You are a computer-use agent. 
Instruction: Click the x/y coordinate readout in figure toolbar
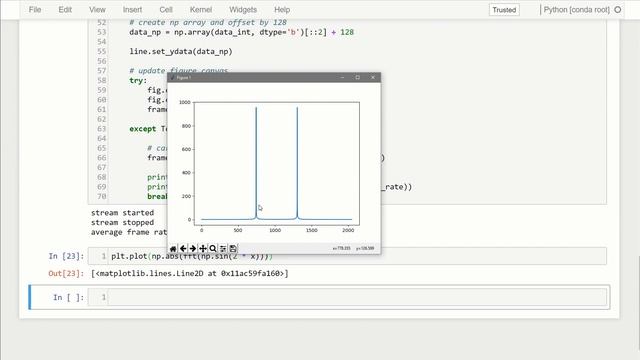tap(353, 248)
